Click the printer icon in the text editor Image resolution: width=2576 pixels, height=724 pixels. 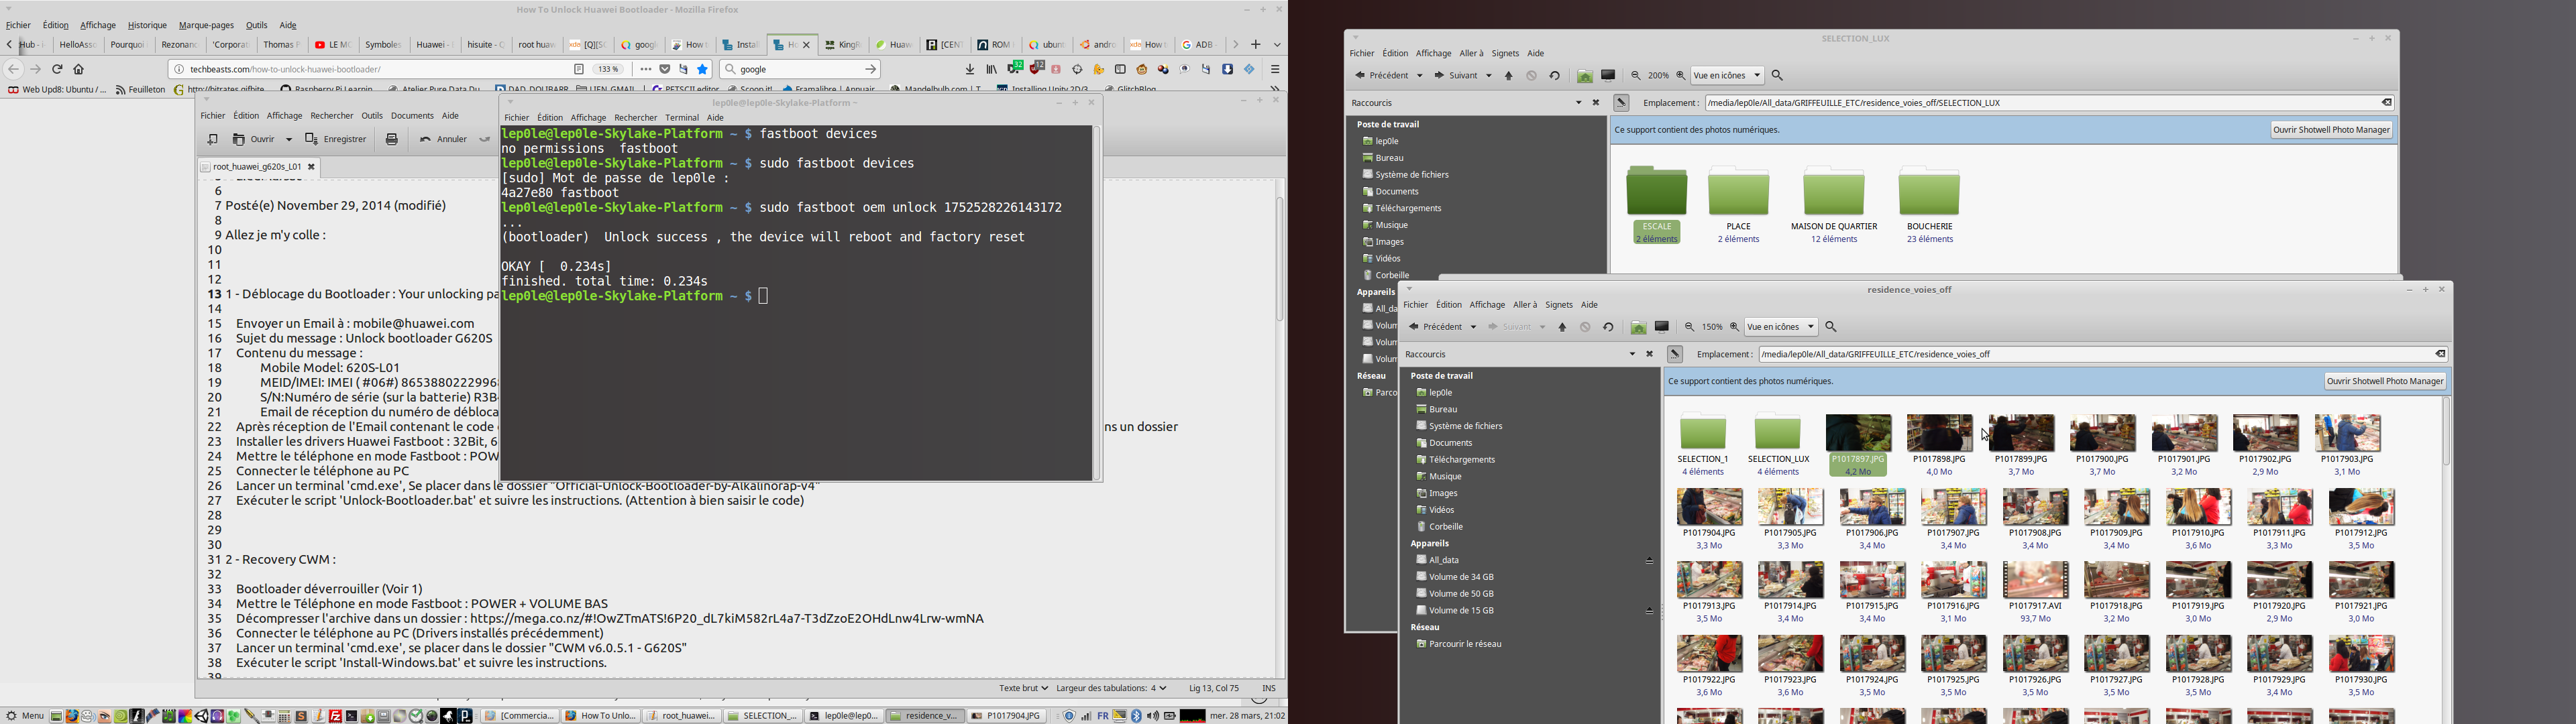(392, 140)
